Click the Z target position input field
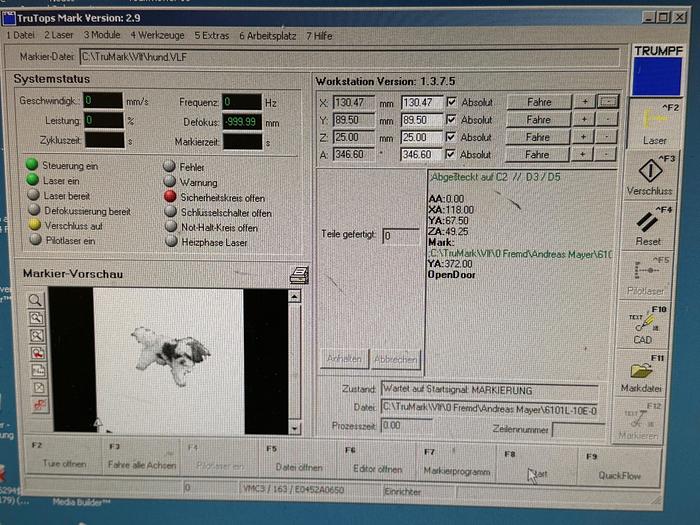 tap(421, 138)
